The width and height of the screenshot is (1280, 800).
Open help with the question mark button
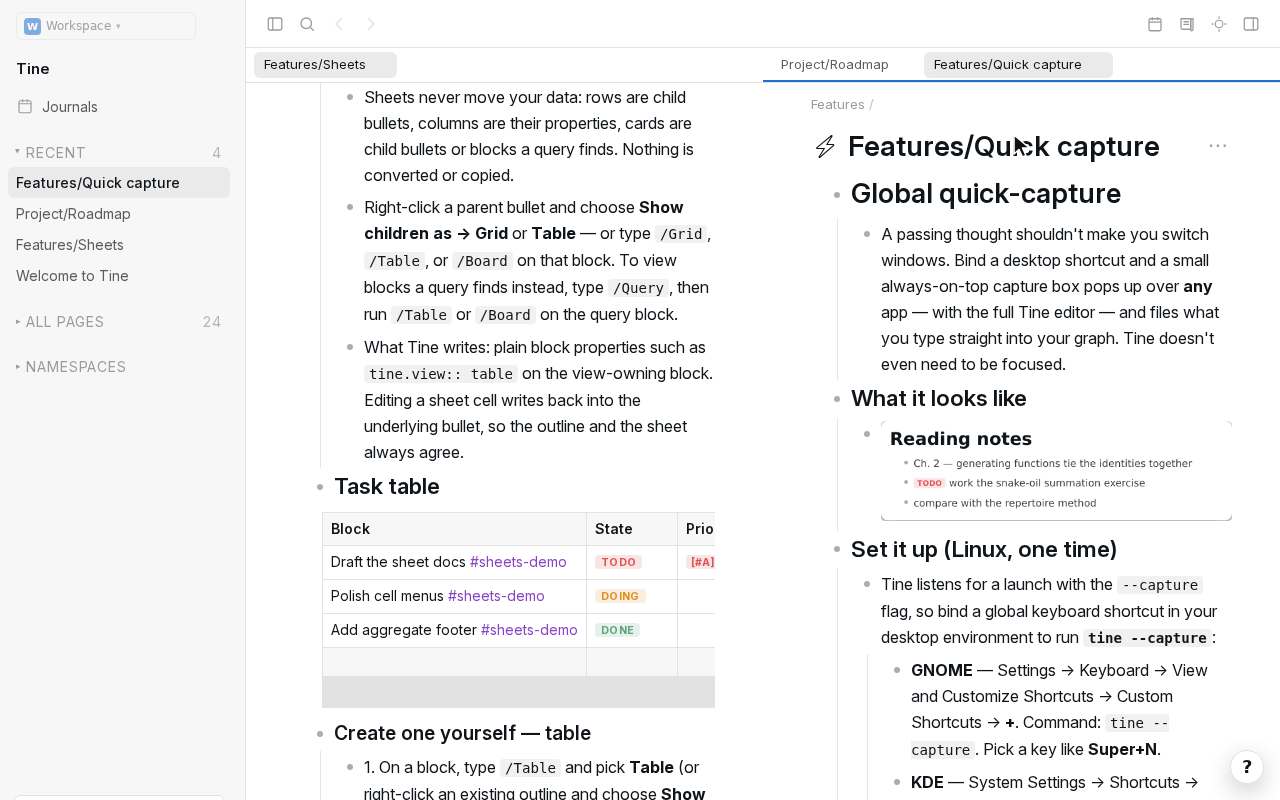tap(1247, 767)
